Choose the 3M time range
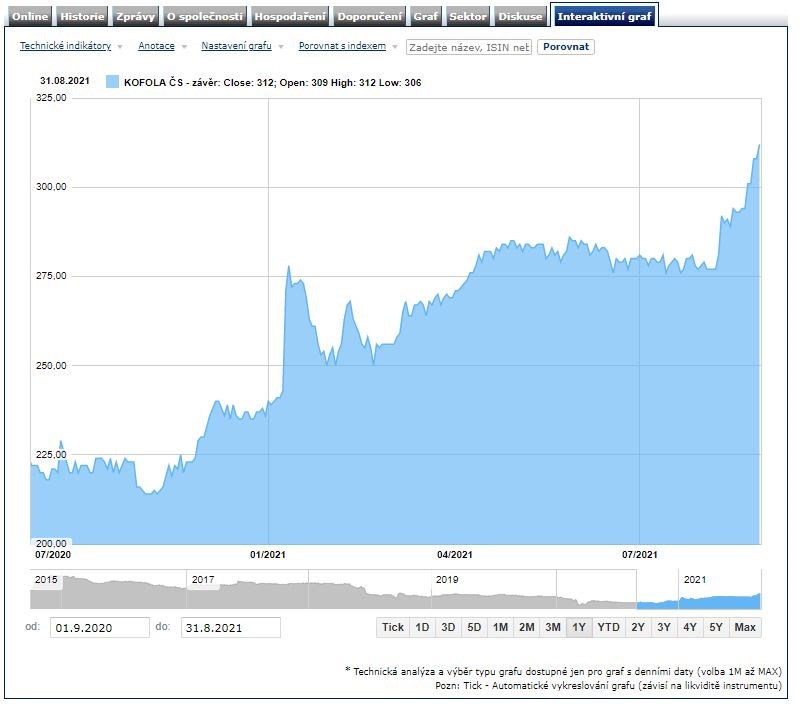 click(552, 627)
